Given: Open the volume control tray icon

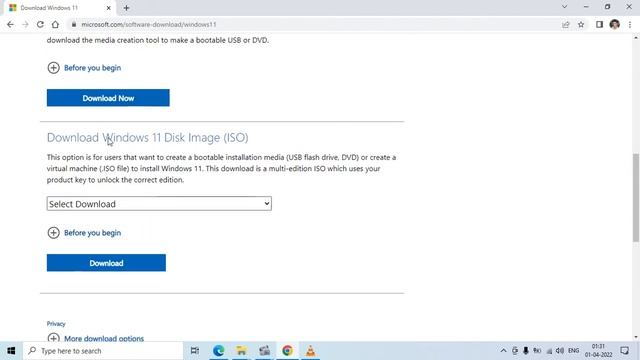Looking at the screenshot, I should (560, 351).
